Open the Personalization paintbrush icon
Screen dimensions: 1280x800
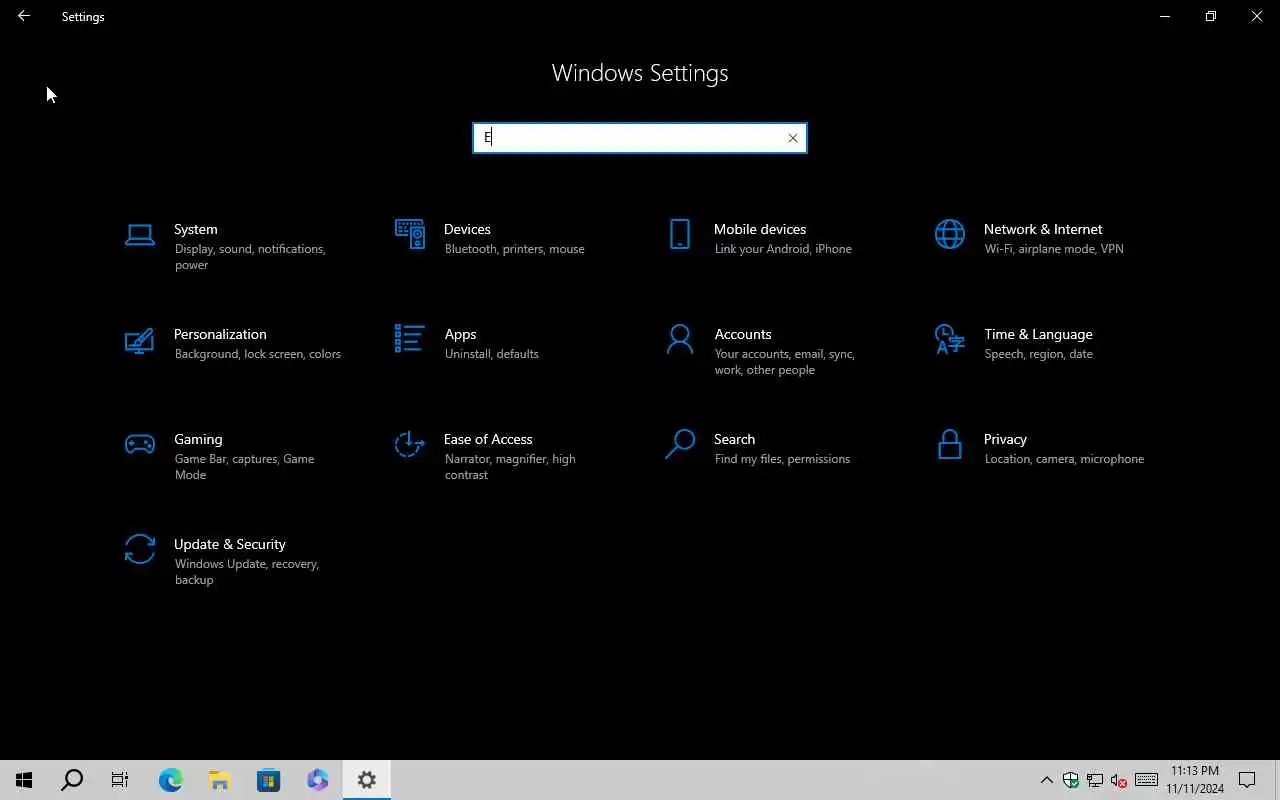point(140,340)
